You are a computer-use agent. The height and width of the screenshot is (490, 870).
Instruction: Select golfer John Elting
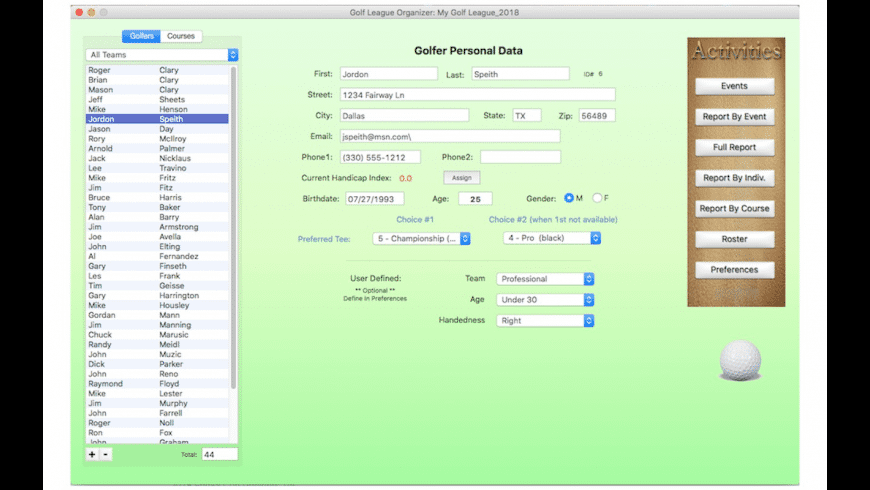tap(157, 247)
